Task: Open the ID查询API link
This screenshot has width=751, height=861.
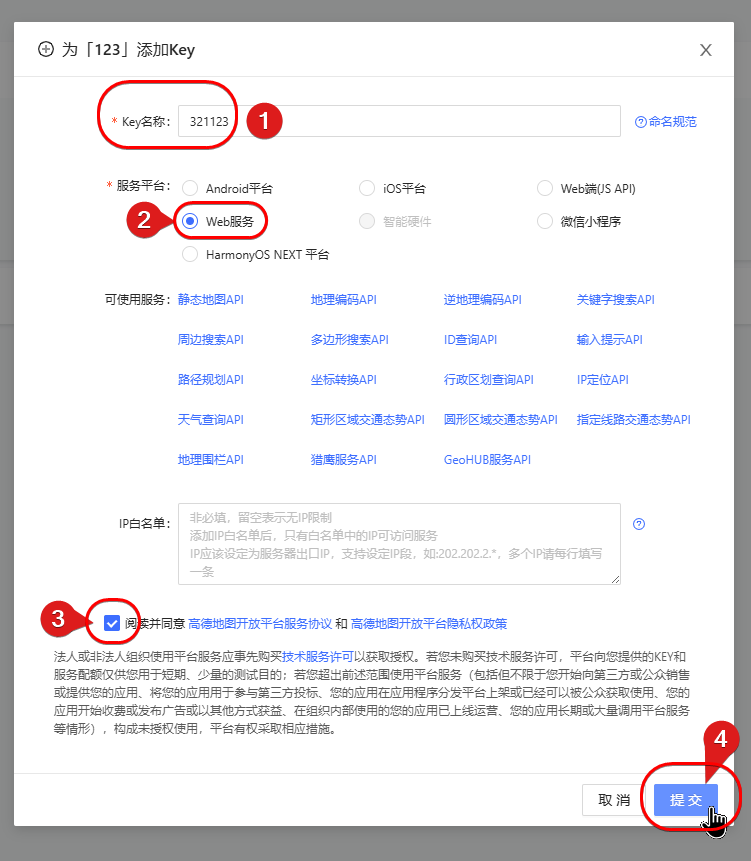Action: (470, 340)
